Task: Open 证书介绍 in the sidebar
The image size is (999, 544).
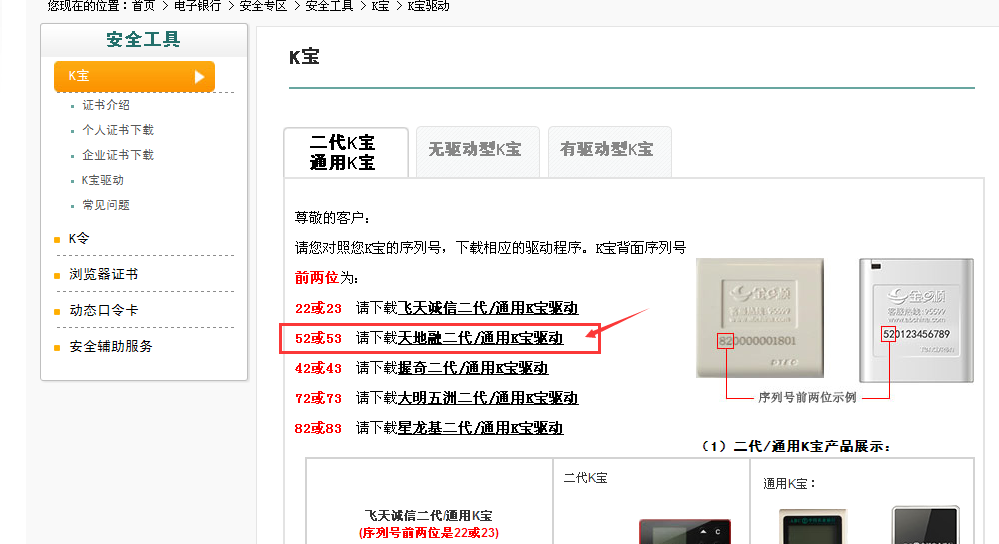Action: pos(106,105)
